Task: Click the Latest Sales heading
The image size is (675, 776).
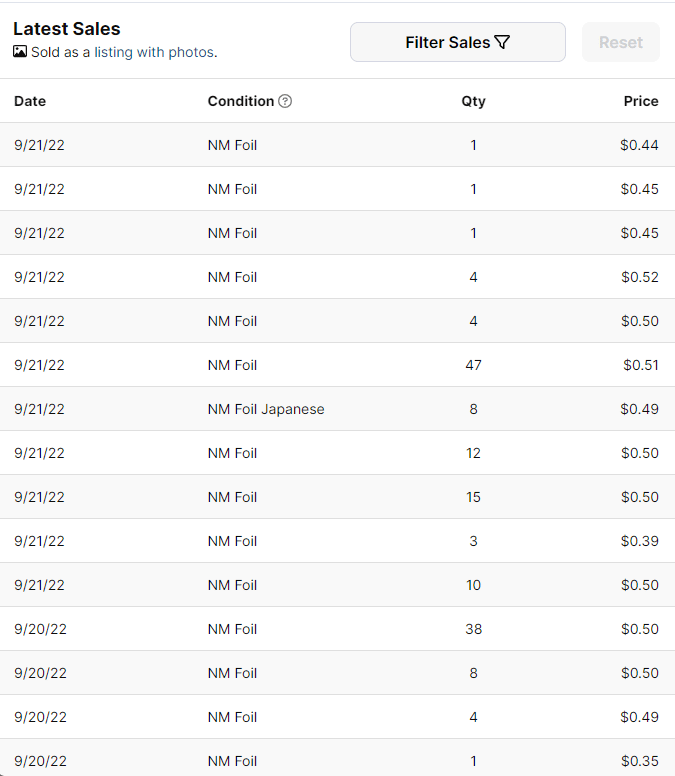Action: [67, 29]
